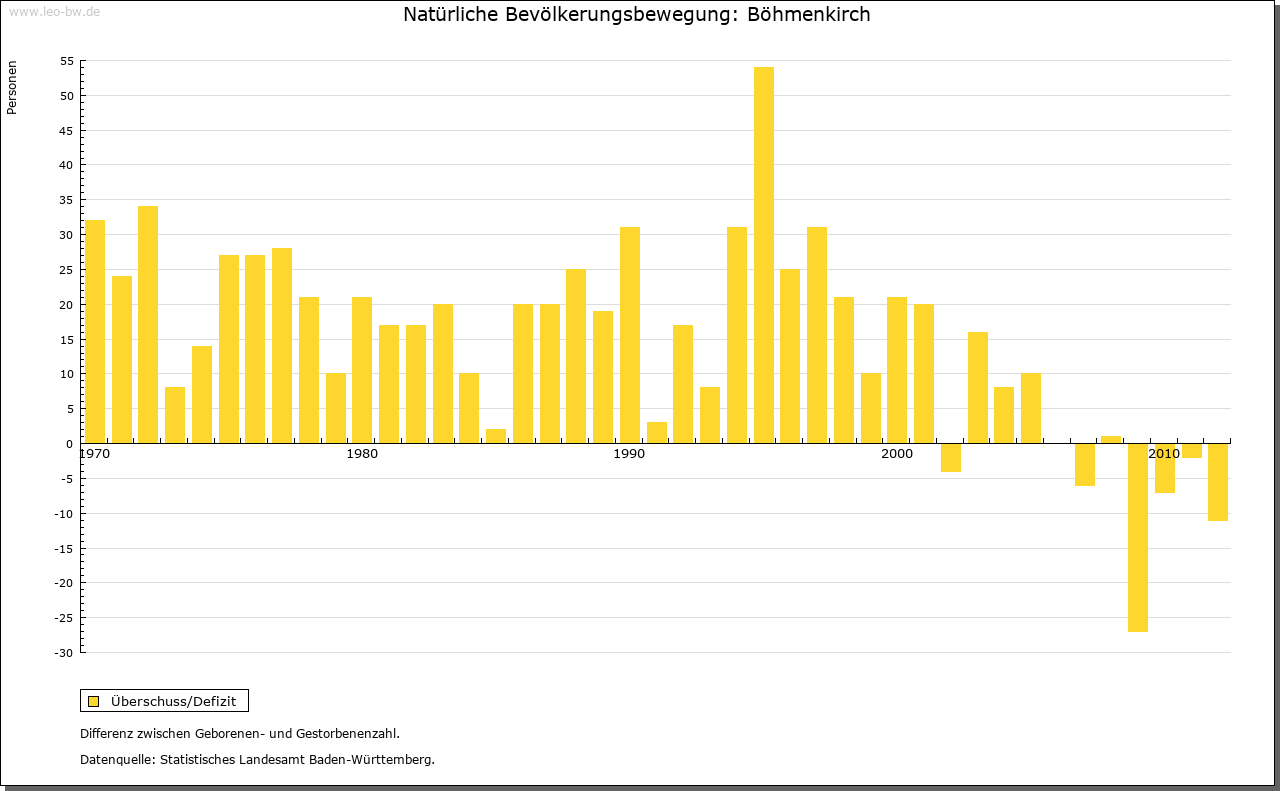Click the 1970 label on the x-axis
1280x791 pixels.
coord(94,454)
